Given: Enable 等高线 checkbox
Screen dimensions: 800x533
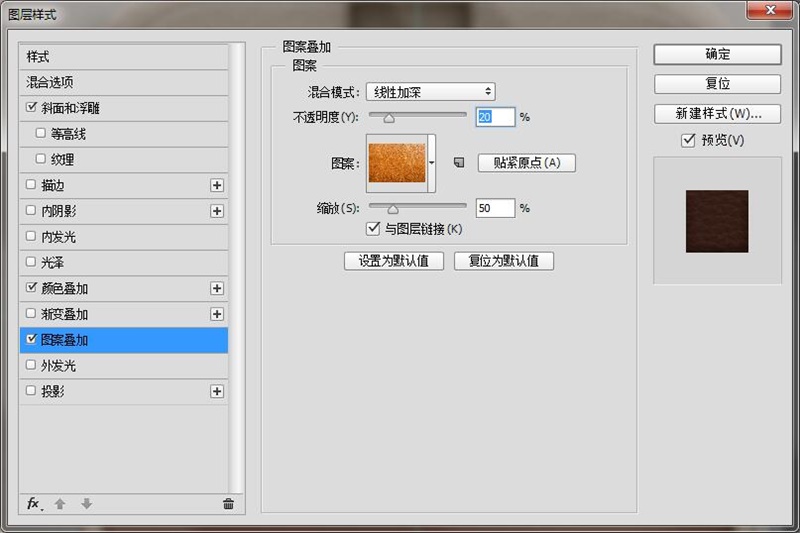Looking at the screenshot, I should [41, 133].
